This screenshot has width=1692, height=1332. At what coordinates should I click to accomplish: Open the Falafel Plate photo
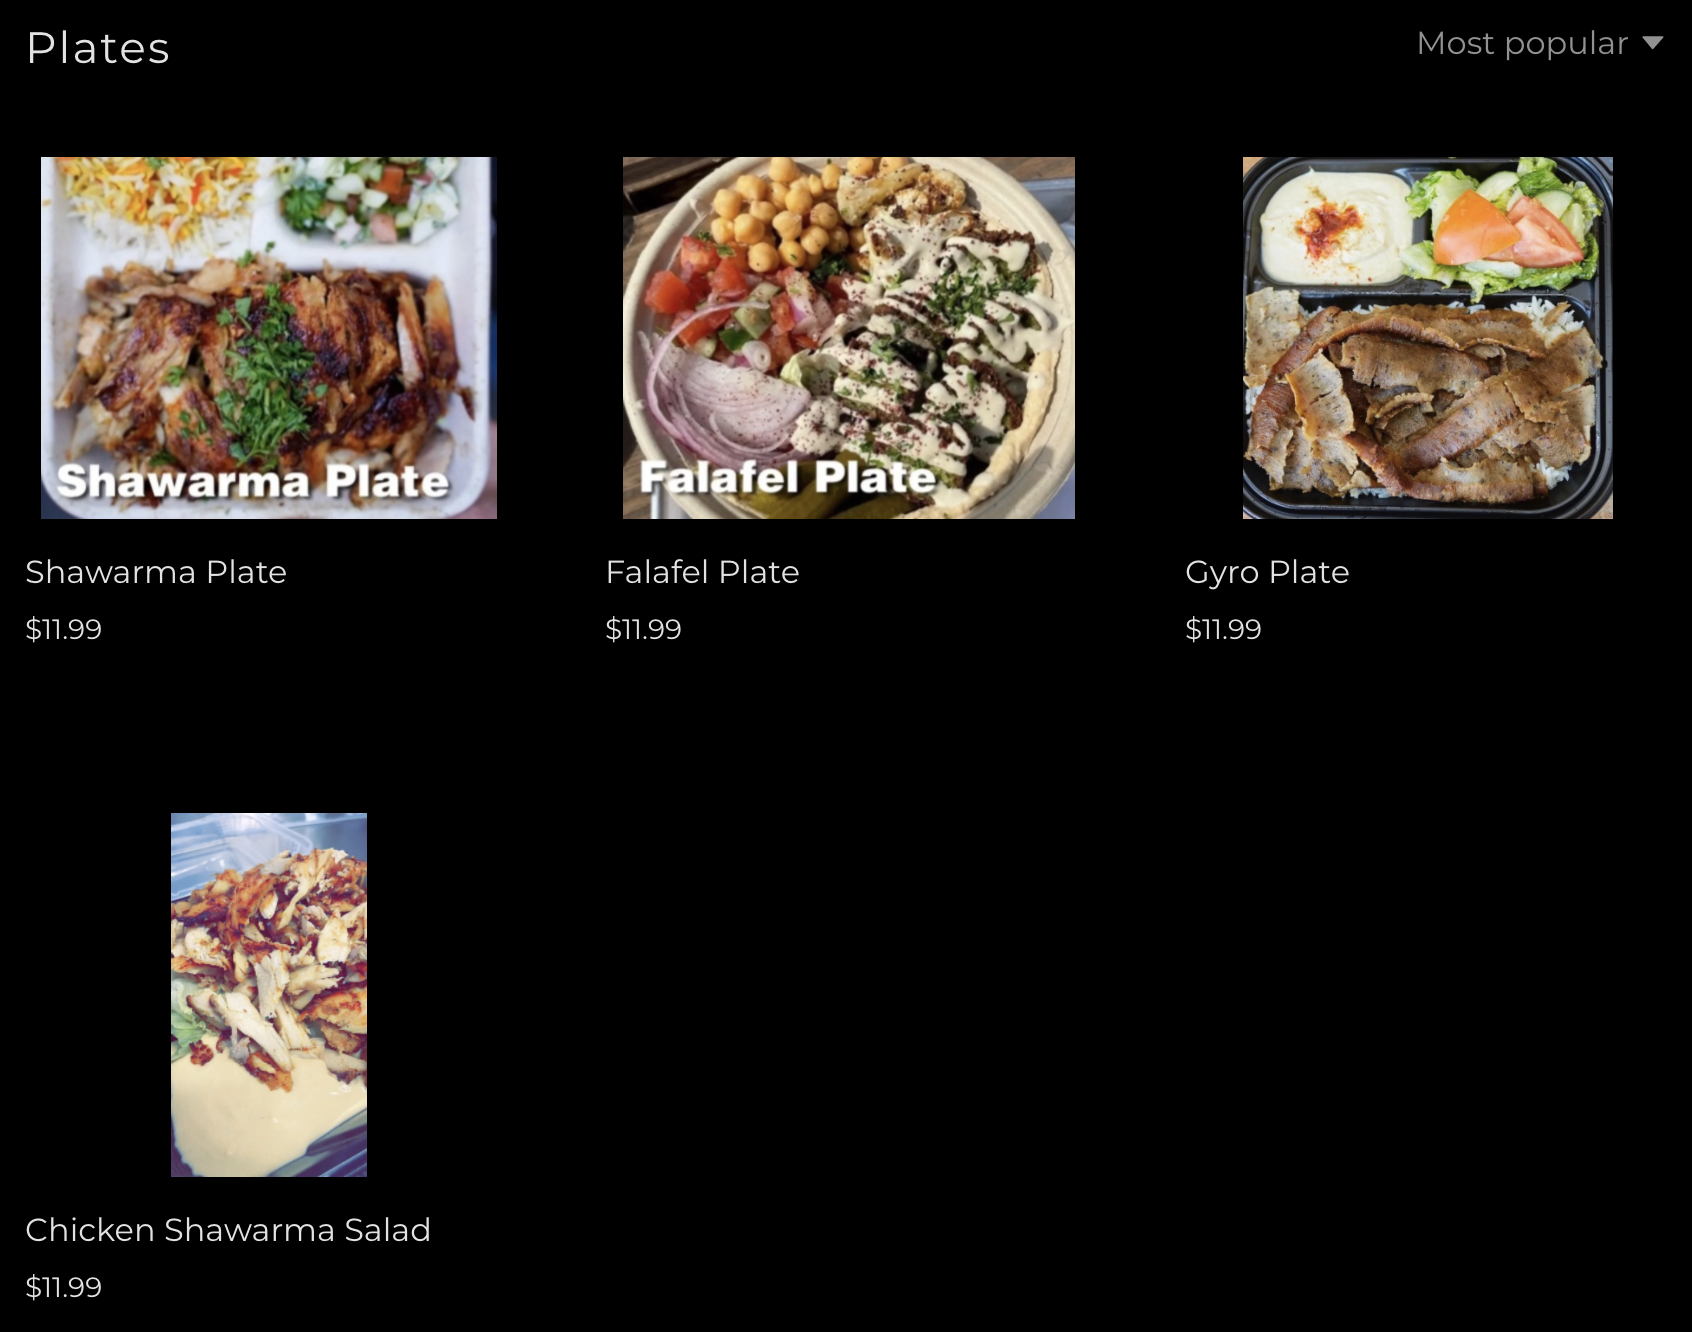click(849, 338)
